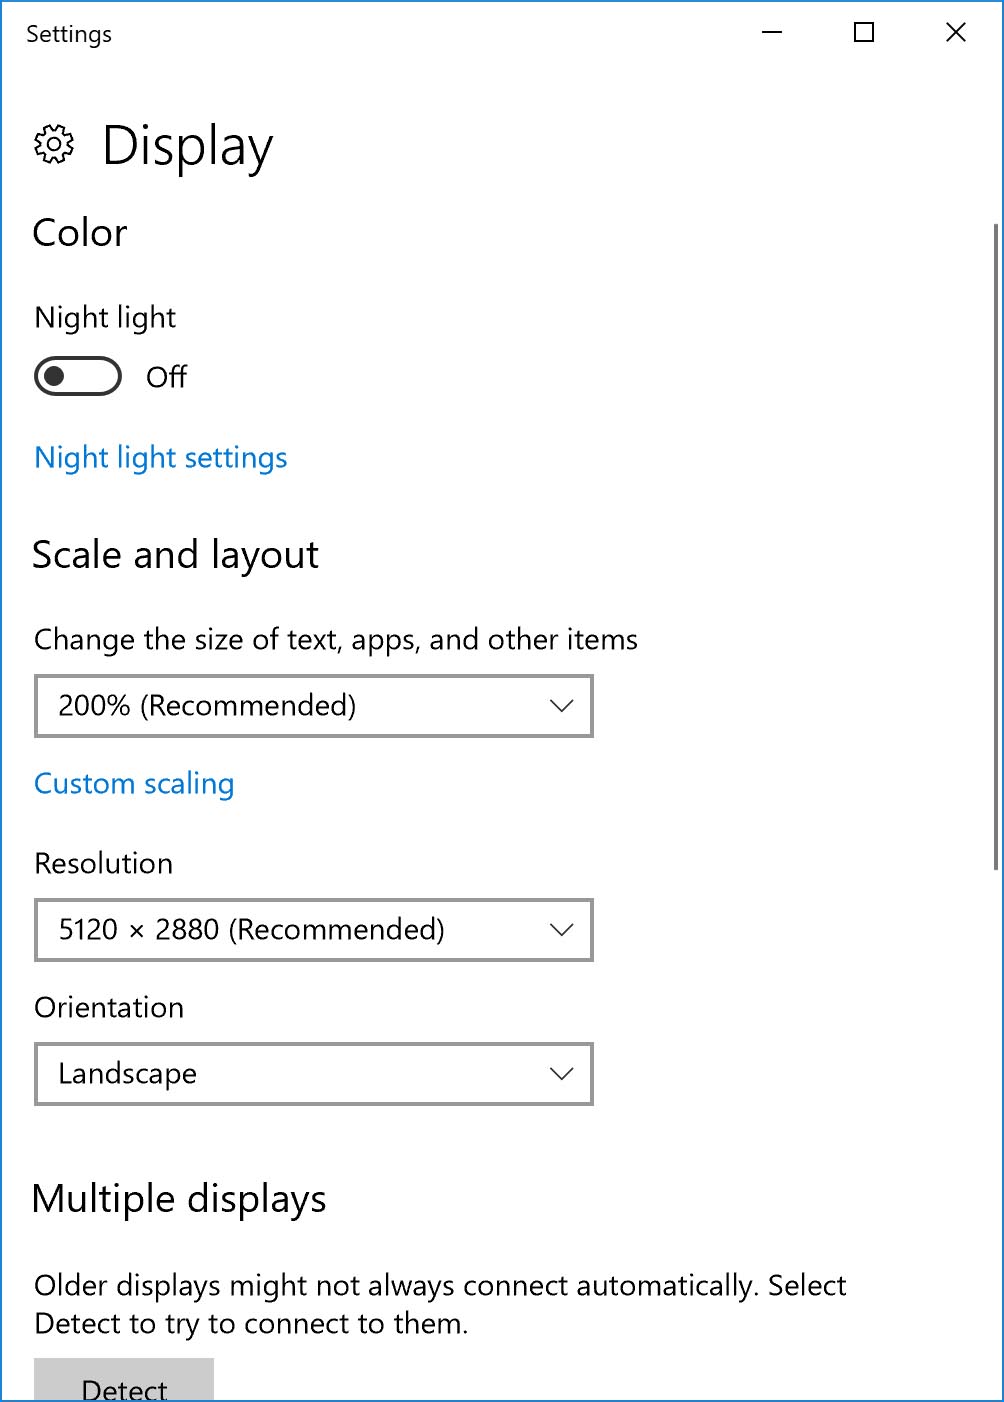This screenshot has height=1402, width=1004.
Task: Click the Multiple displays heading
Action: [x=180, y=1199]
